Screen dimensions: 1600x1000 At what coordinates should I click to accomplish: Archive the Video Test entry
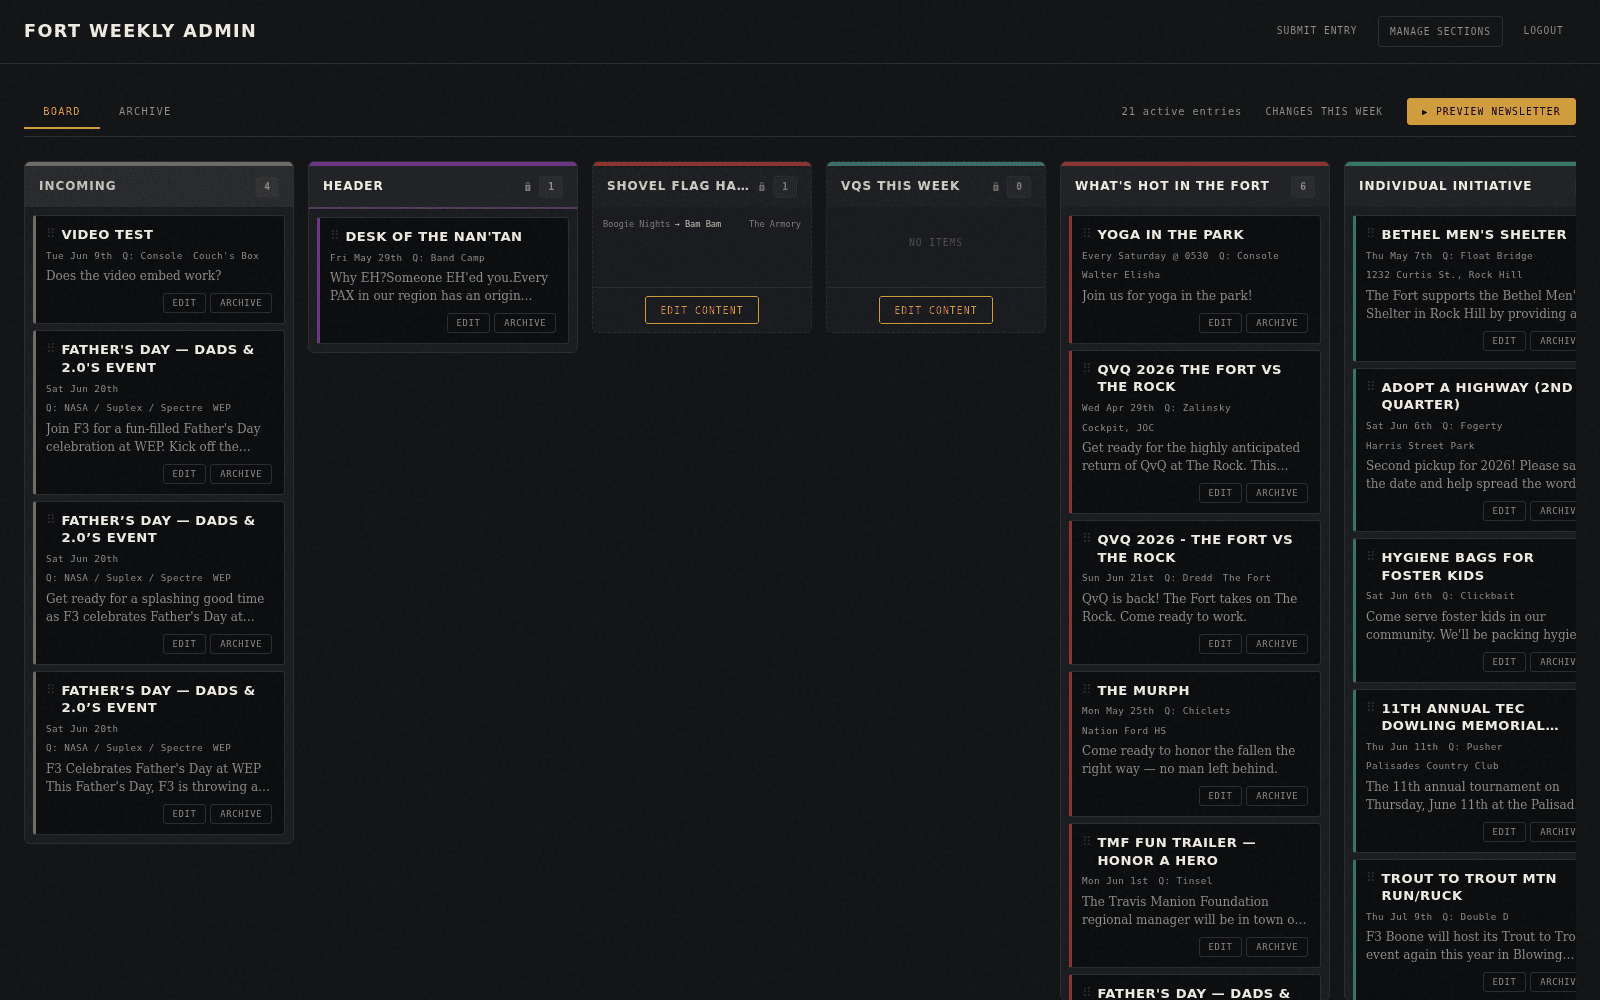click(241, 303)
